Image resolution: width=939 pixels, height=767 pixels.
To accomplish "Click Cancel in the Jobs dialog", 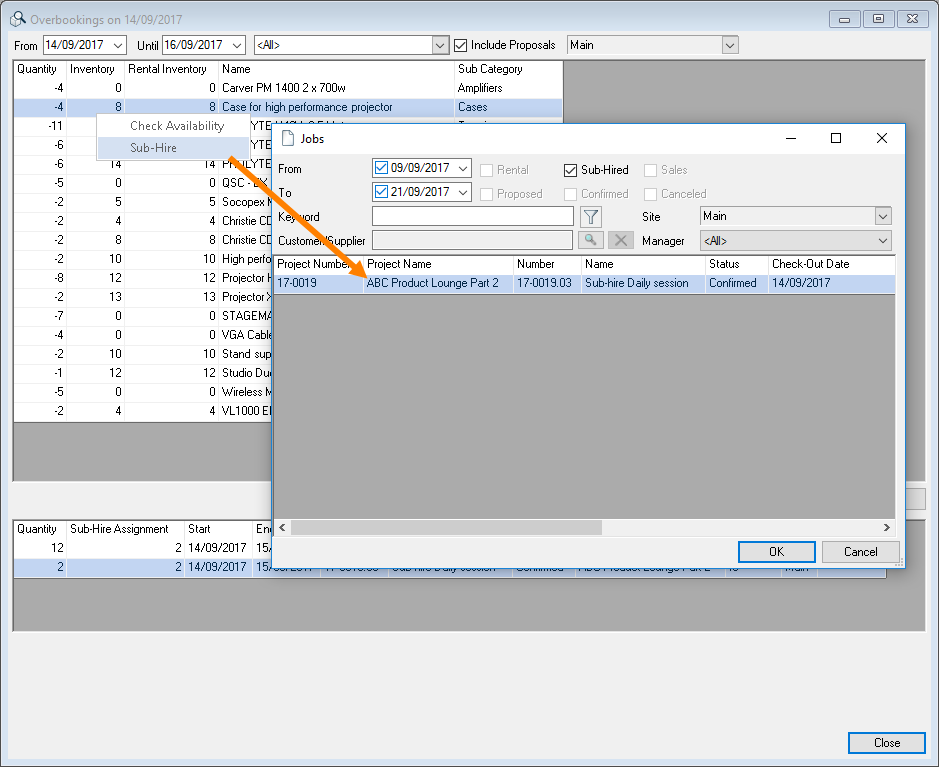I will coord(860,552).
